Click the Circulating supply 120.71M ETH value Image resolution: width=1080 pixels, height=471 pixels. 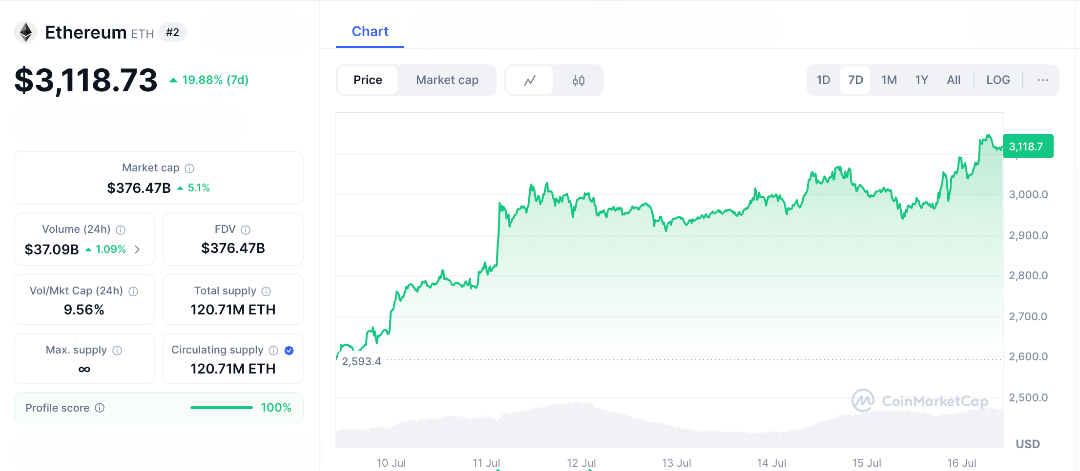click(233, 369)
